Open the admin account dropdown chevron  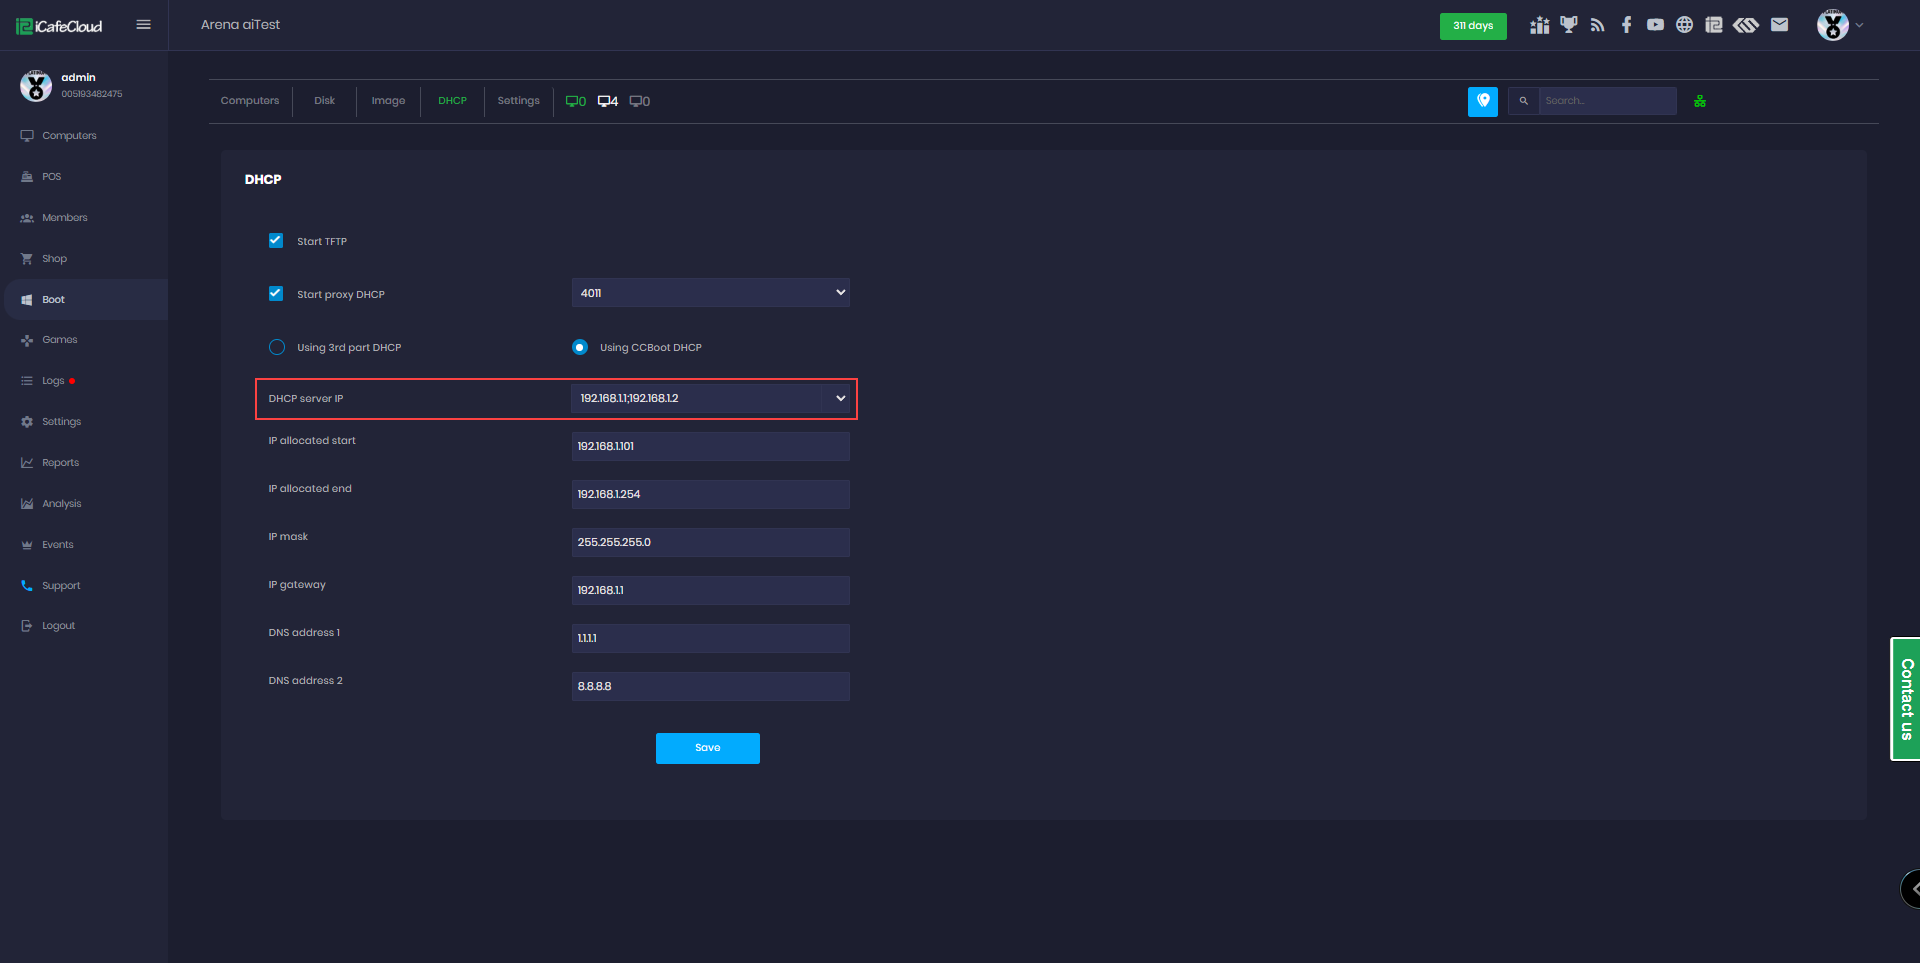pos(1860,24)
